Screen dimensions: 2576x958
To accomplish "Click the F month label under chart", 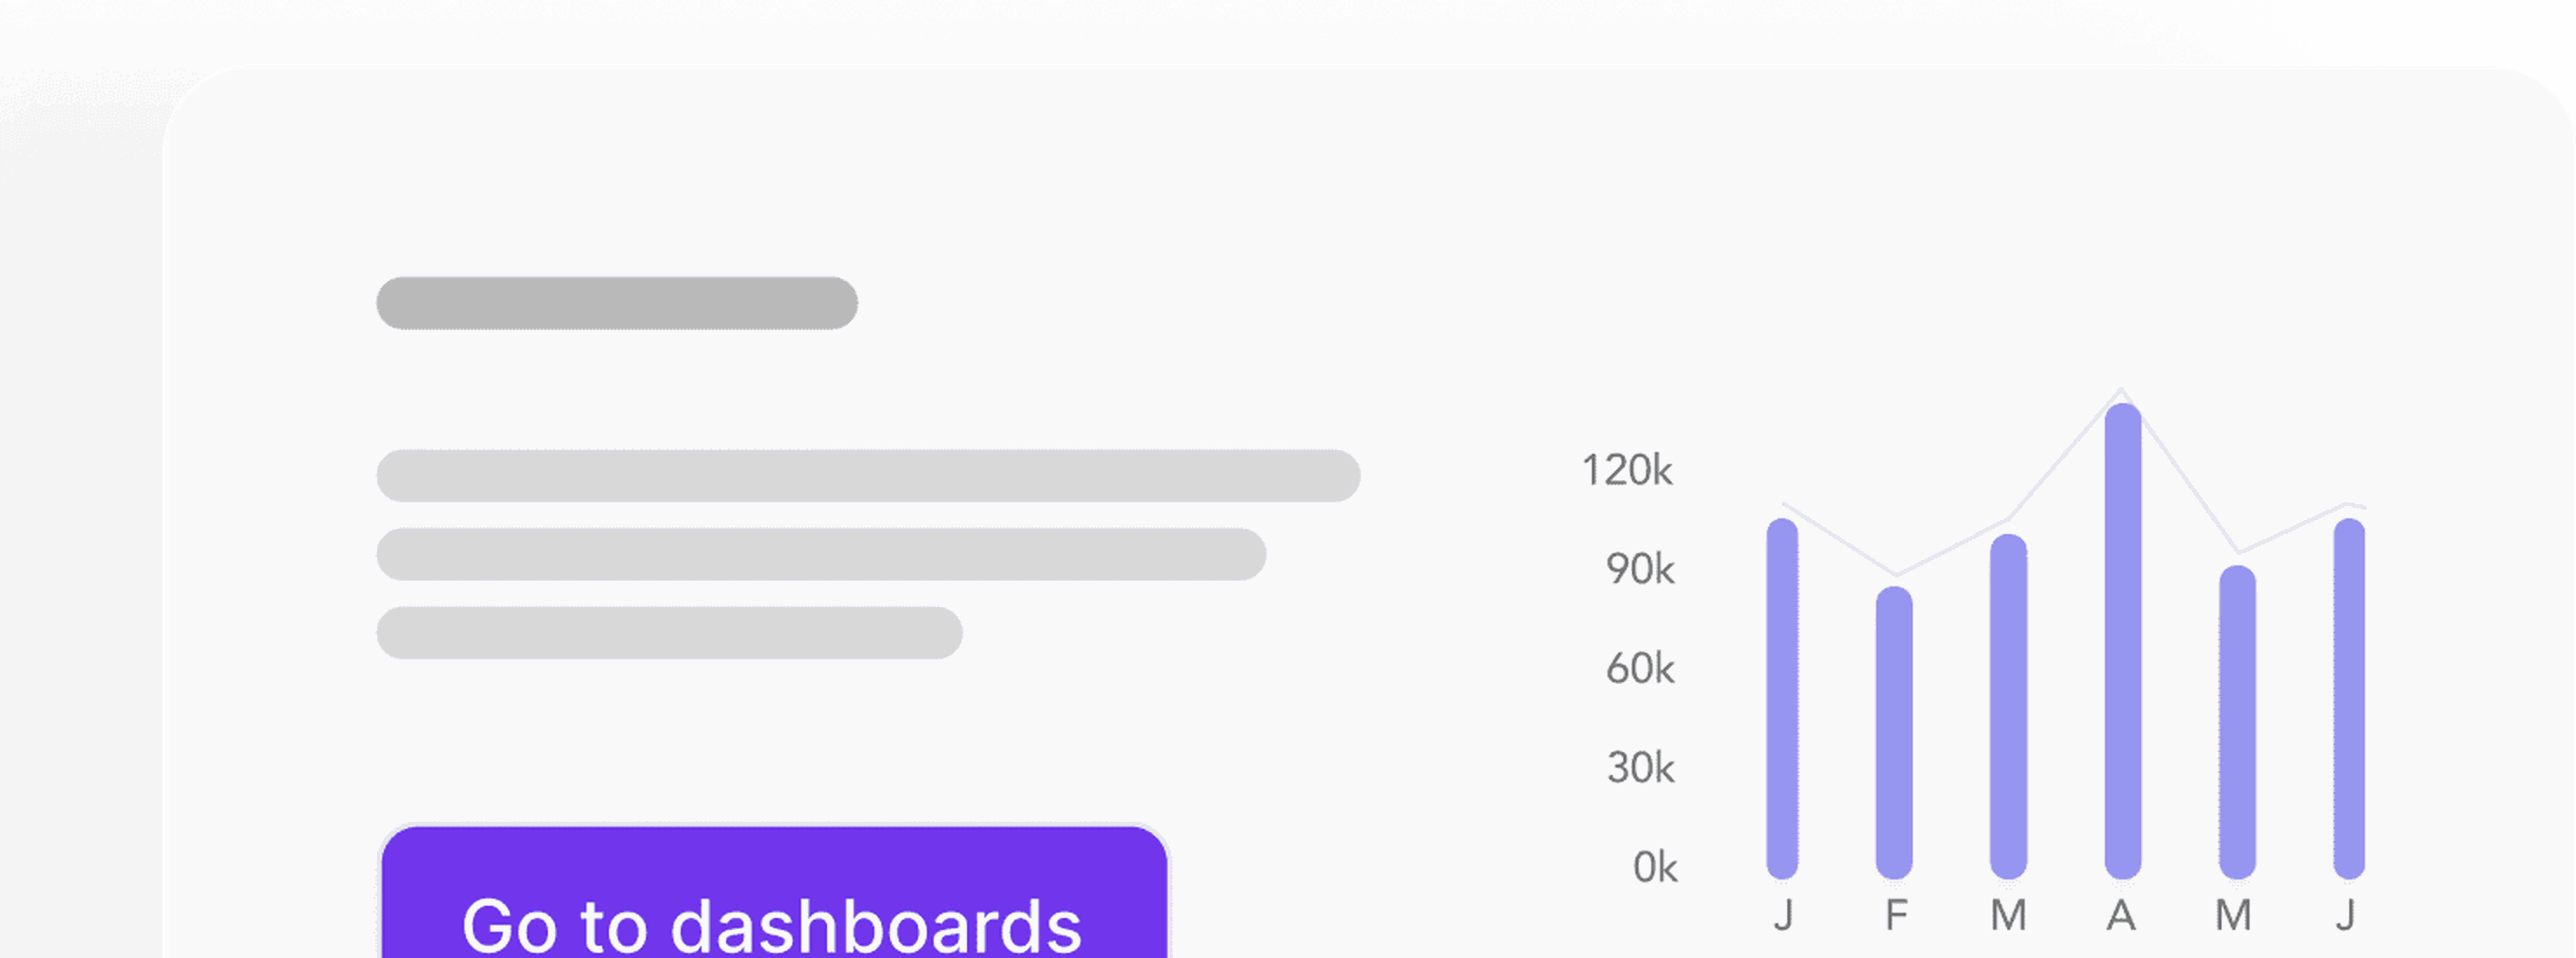I will 1896,915.
